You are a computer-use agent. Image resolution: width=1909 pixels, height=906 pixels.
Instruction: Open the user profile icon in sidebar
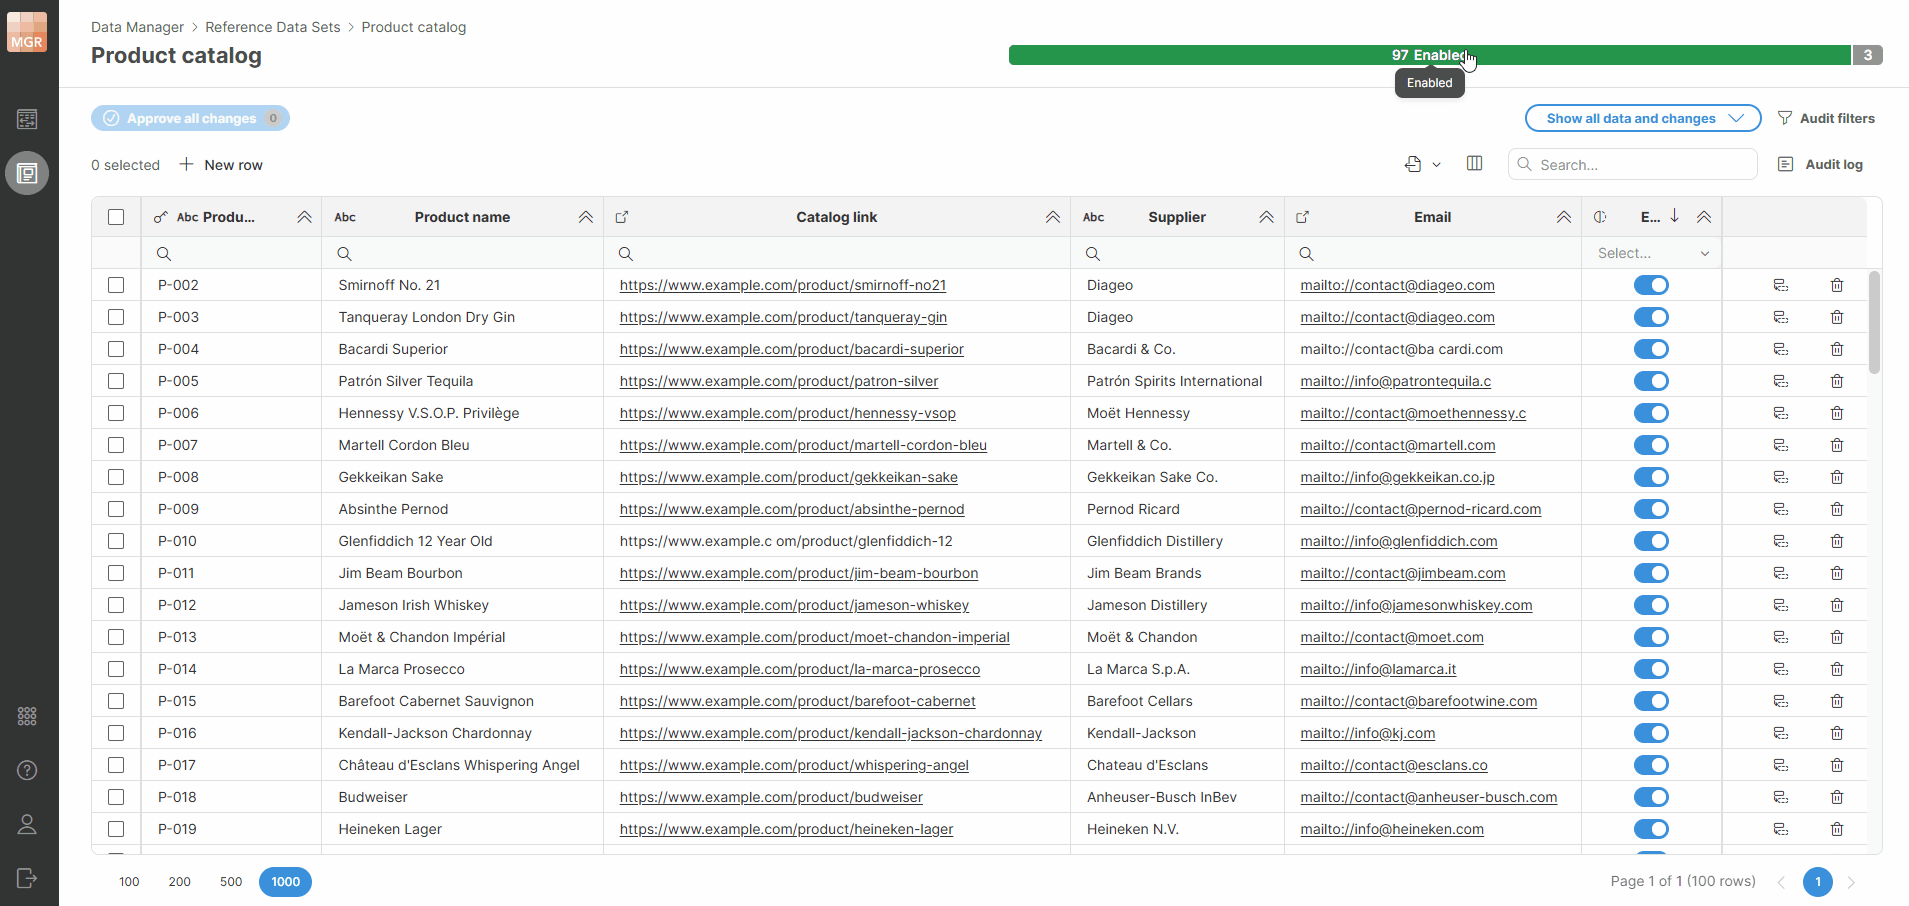[27, 824]
